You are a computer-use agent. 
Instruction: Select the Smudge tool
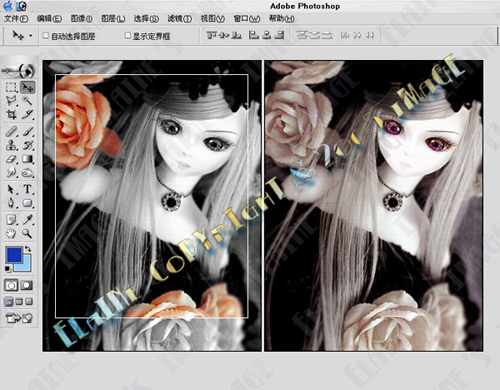point(11,173)
